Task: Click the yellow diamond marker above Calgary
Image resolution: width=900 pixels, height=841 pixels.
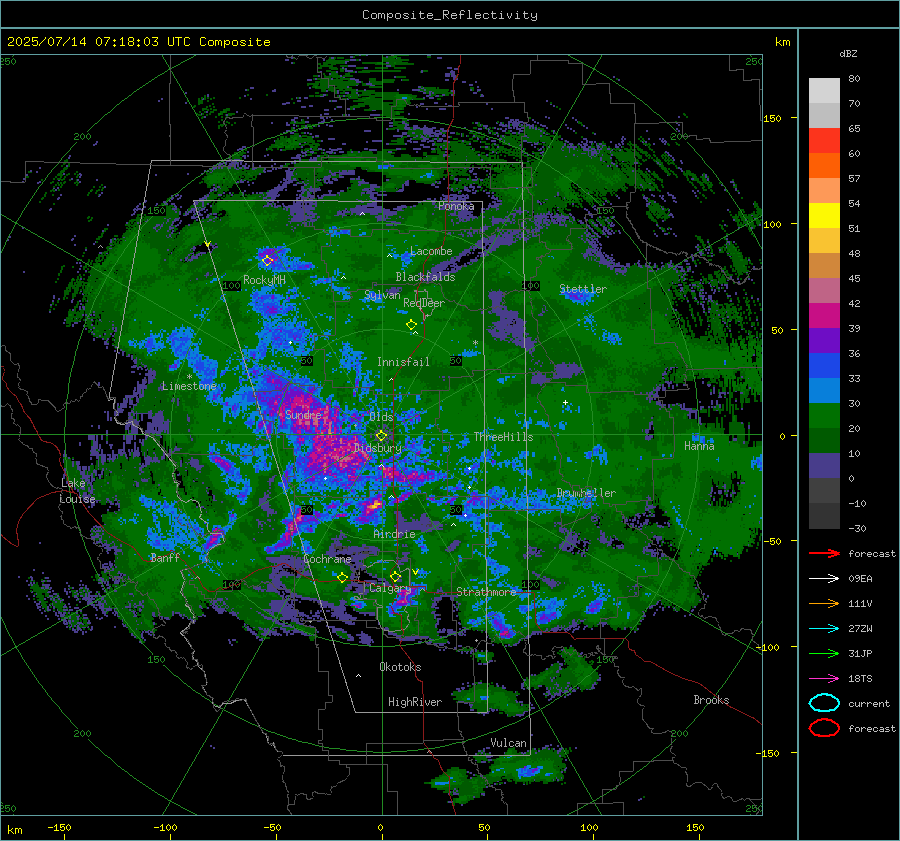Action: pos(395,576)
